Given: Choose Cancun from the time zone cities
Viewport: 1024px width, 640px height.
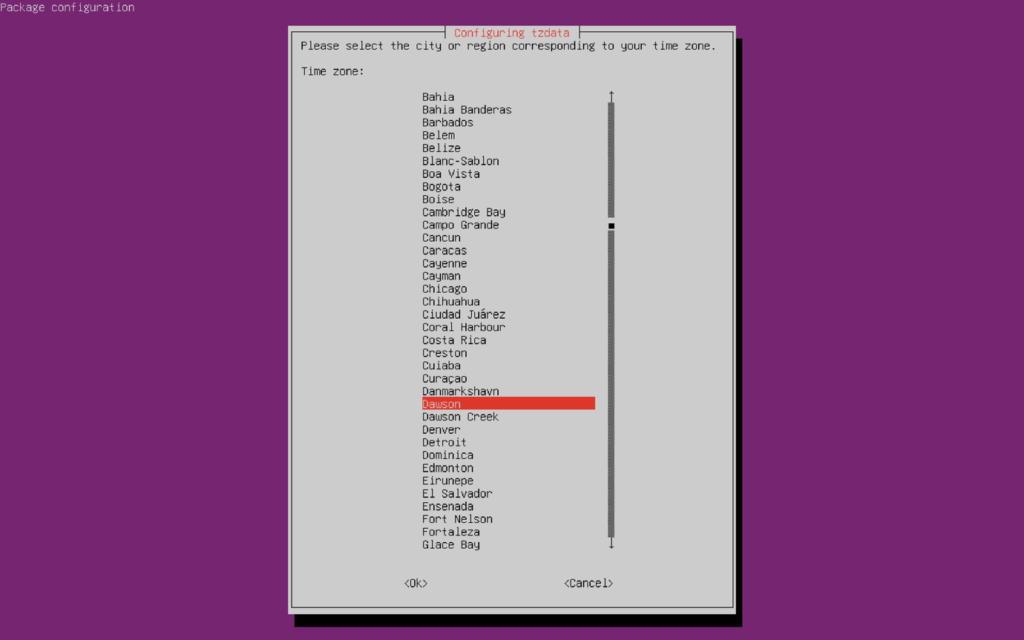Looking at the screenshot, I should (x=440, y=237).
